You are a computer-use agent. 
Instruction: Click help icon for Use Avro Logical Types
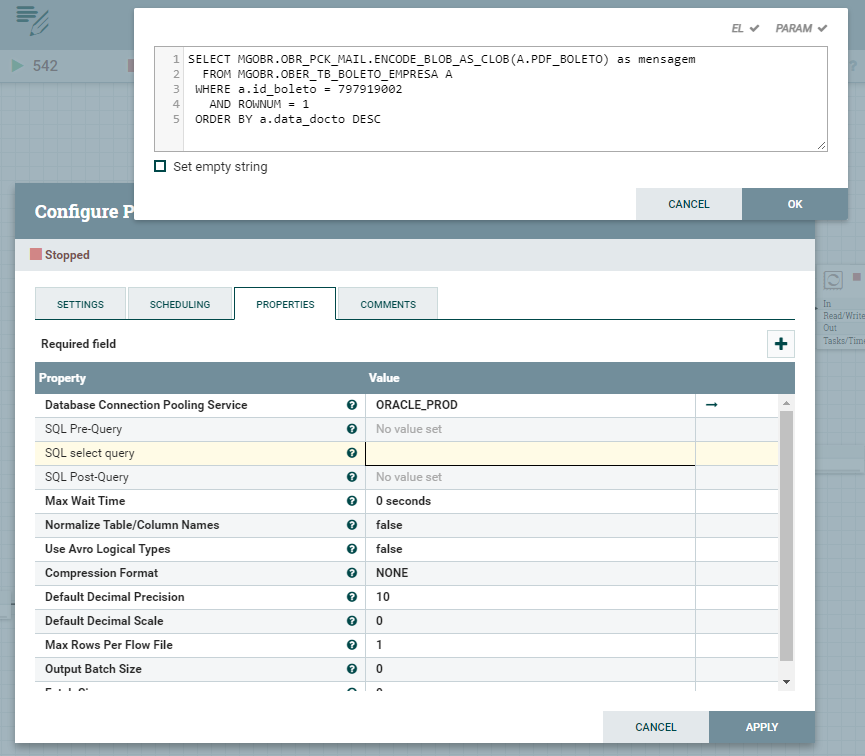pos(351,549)
